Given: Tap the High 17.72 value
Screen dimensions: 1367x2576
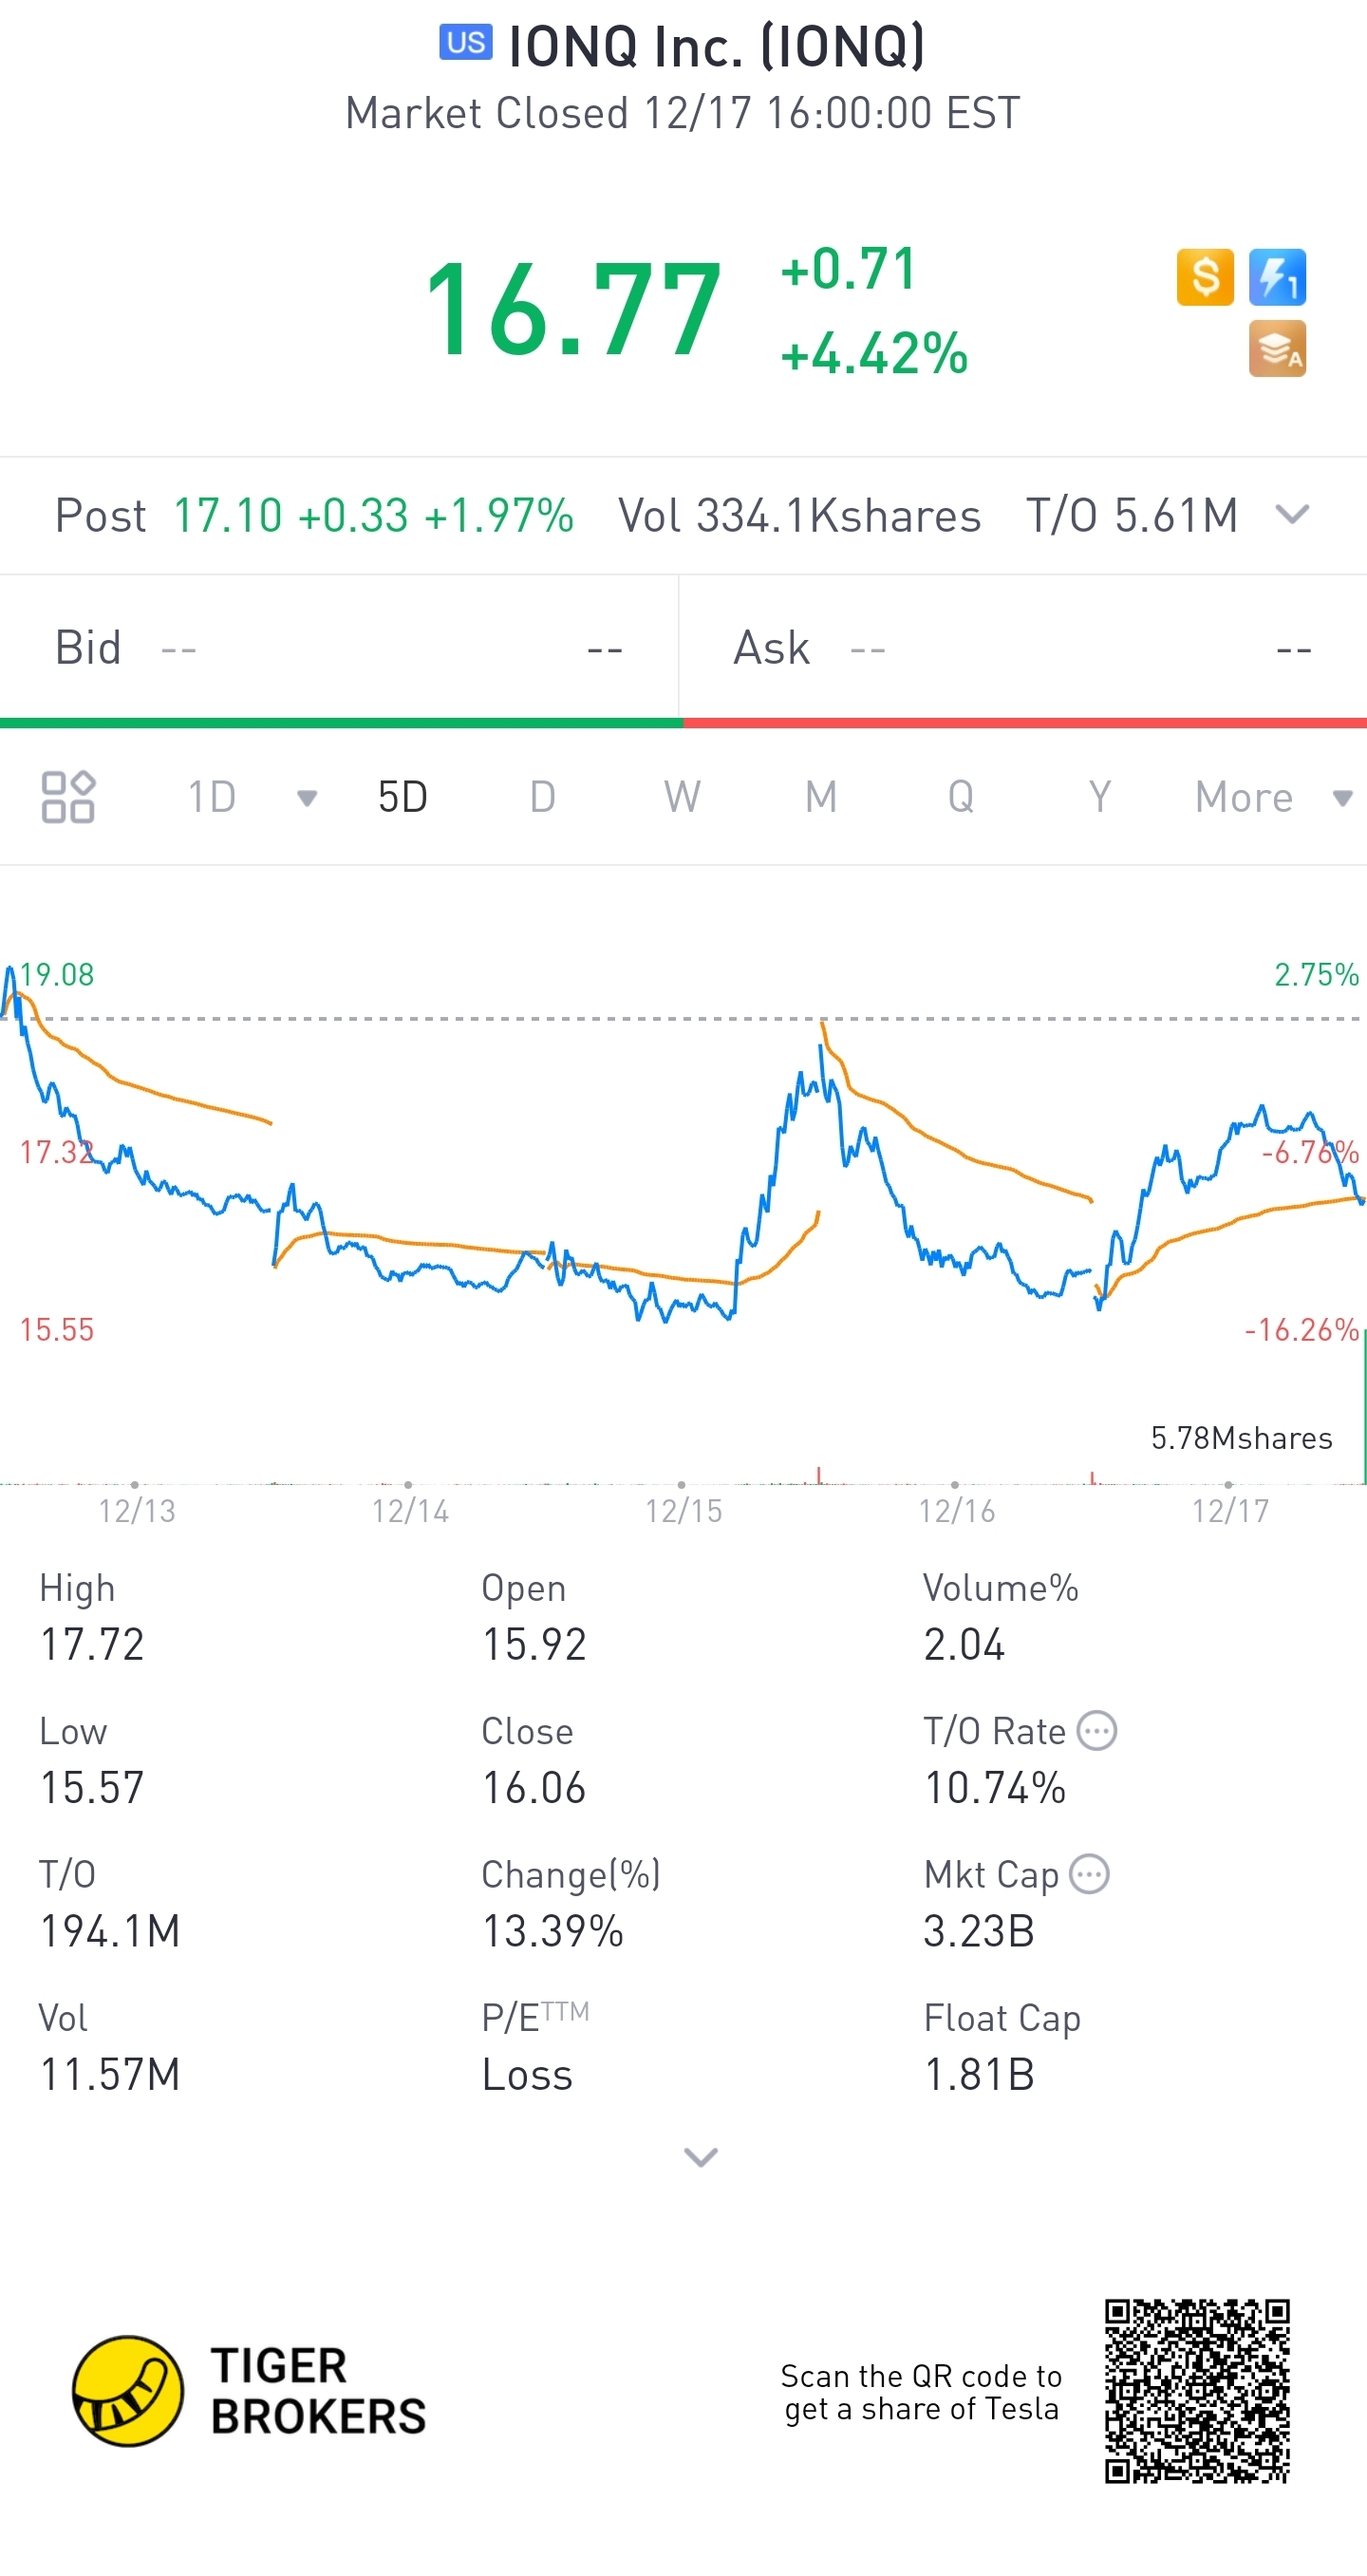Looking at the screenshot, I should [x=92, y=1645].
